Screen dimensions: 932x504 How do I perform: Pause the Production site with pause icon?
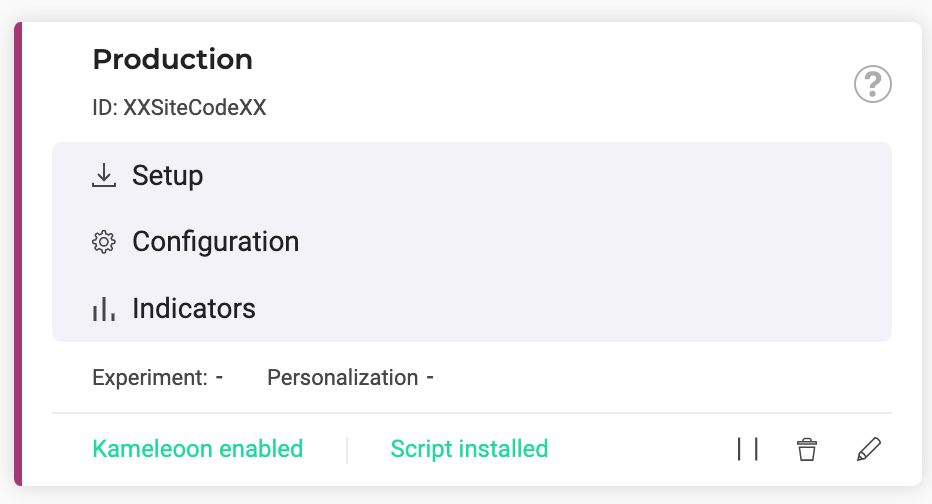click(x=747, y=450)
